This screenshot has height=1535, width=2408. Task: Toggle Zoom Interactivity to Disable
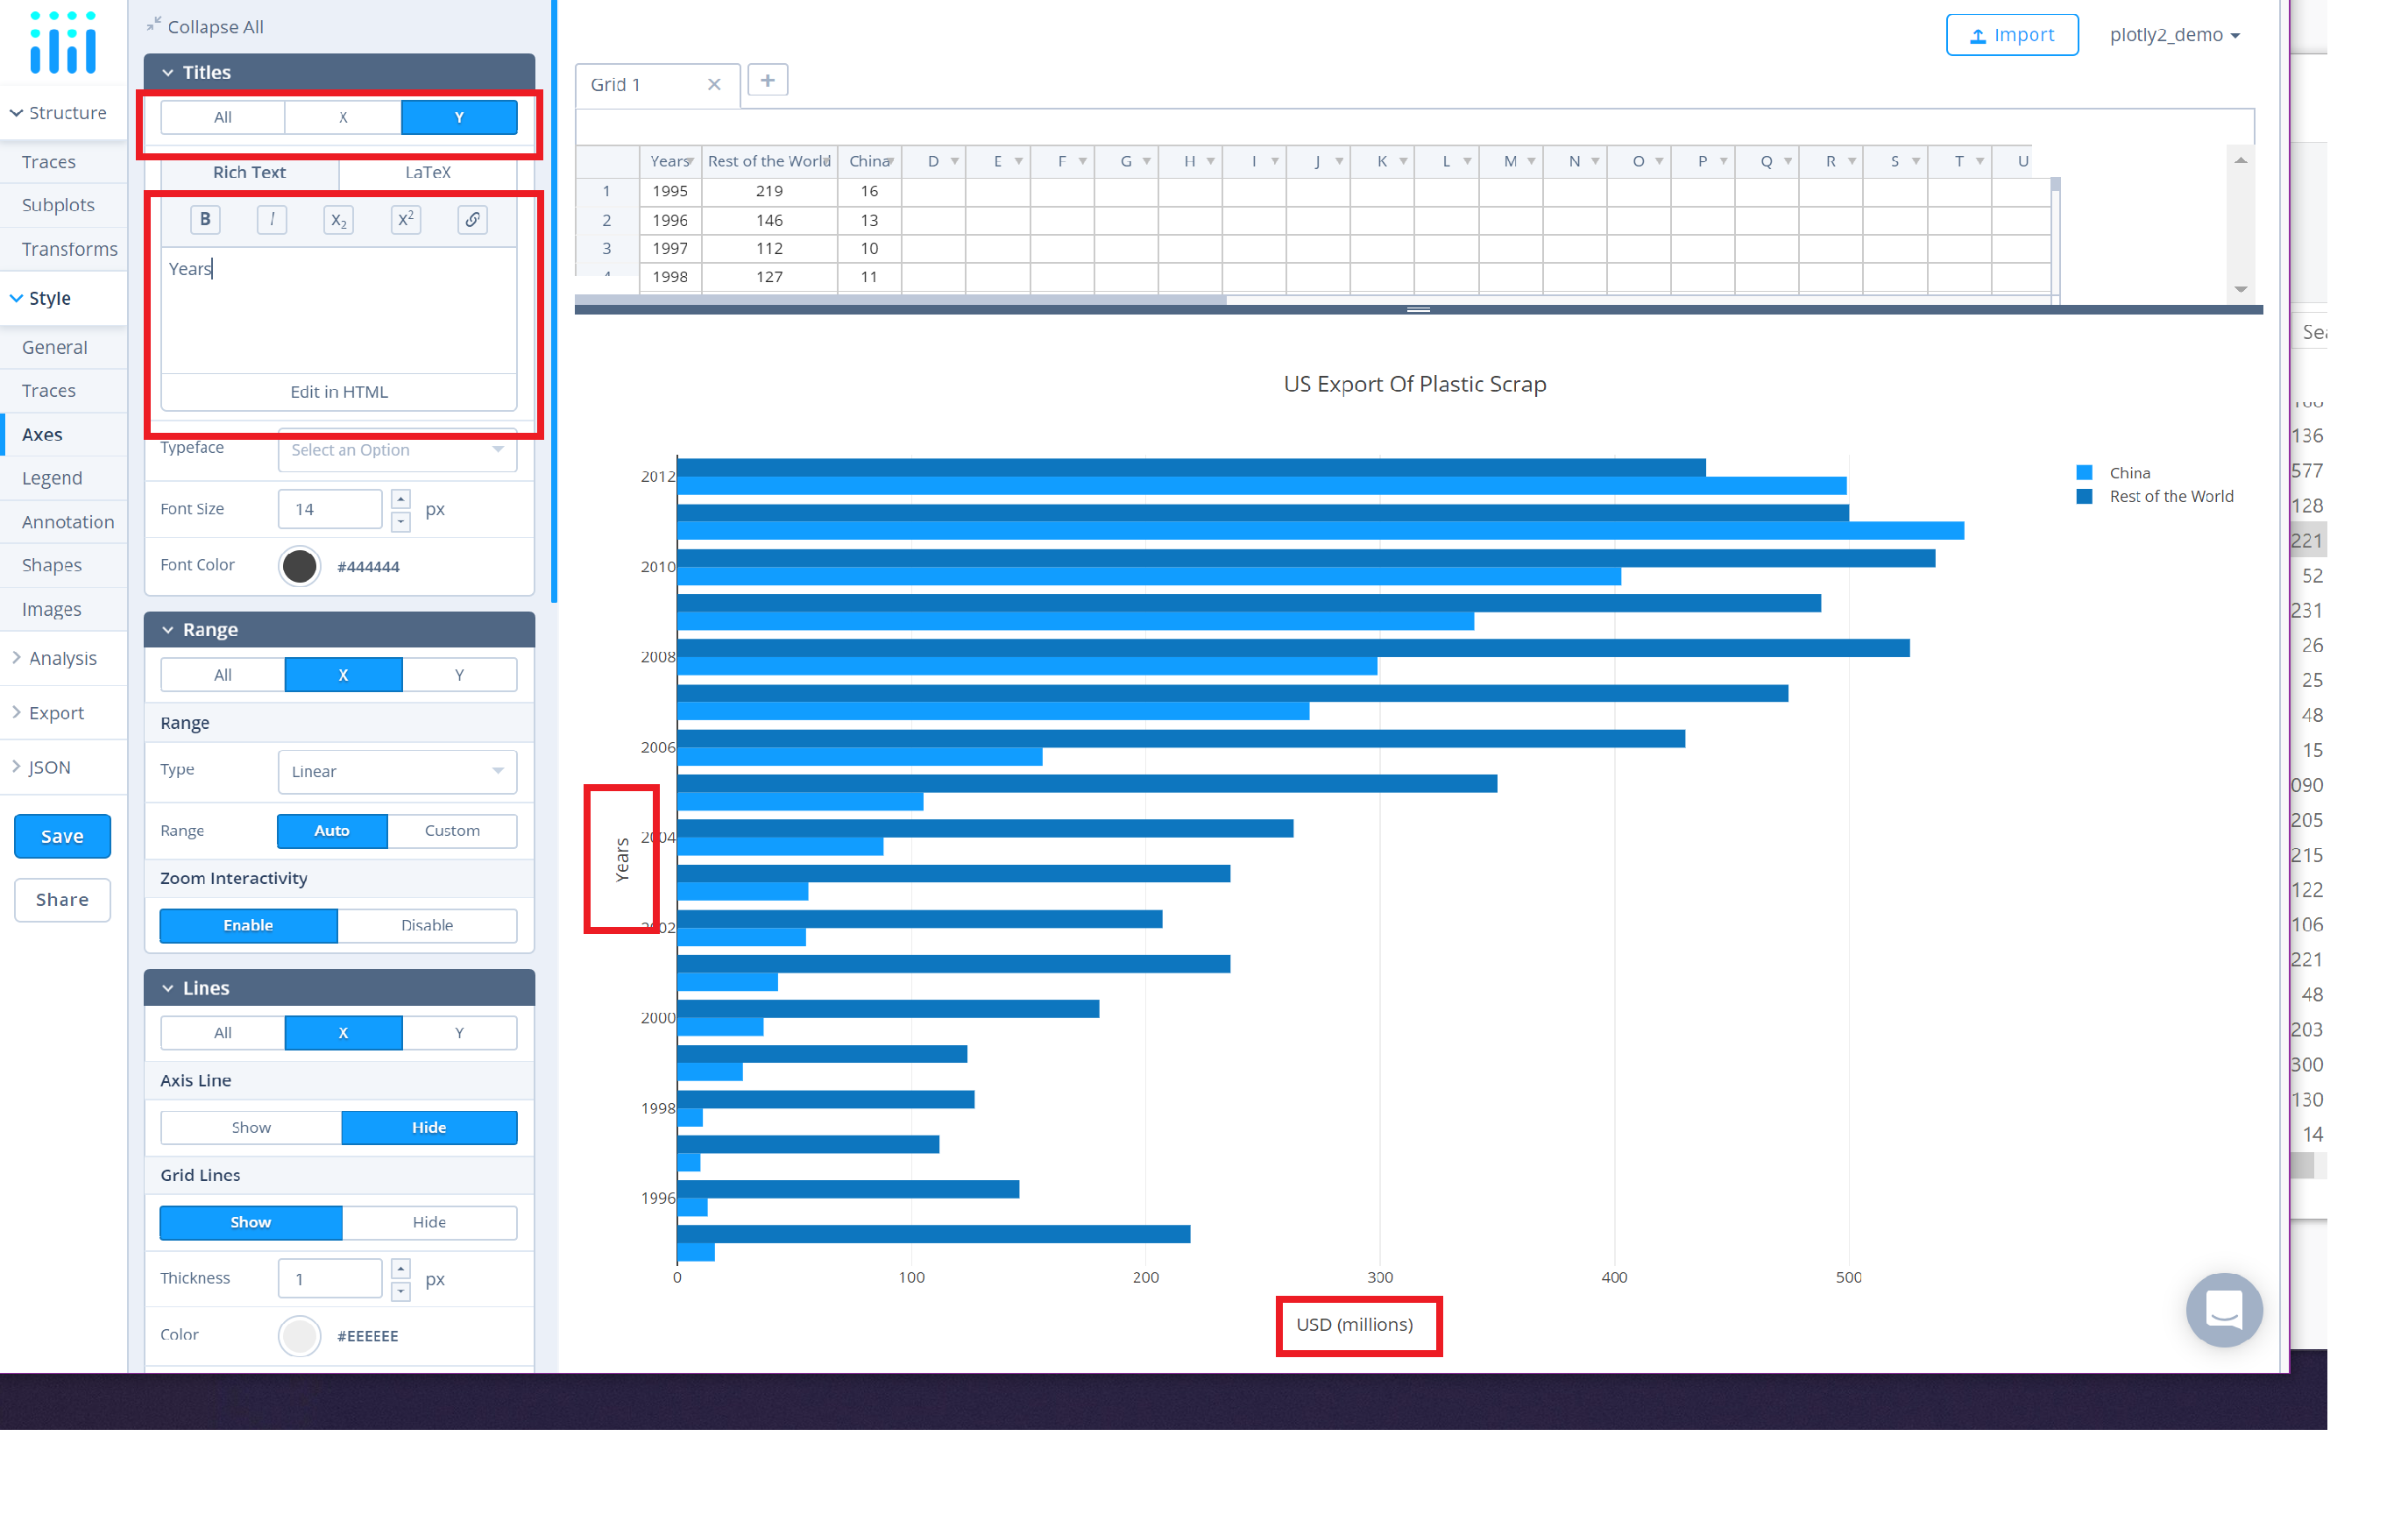pos(427,924)
